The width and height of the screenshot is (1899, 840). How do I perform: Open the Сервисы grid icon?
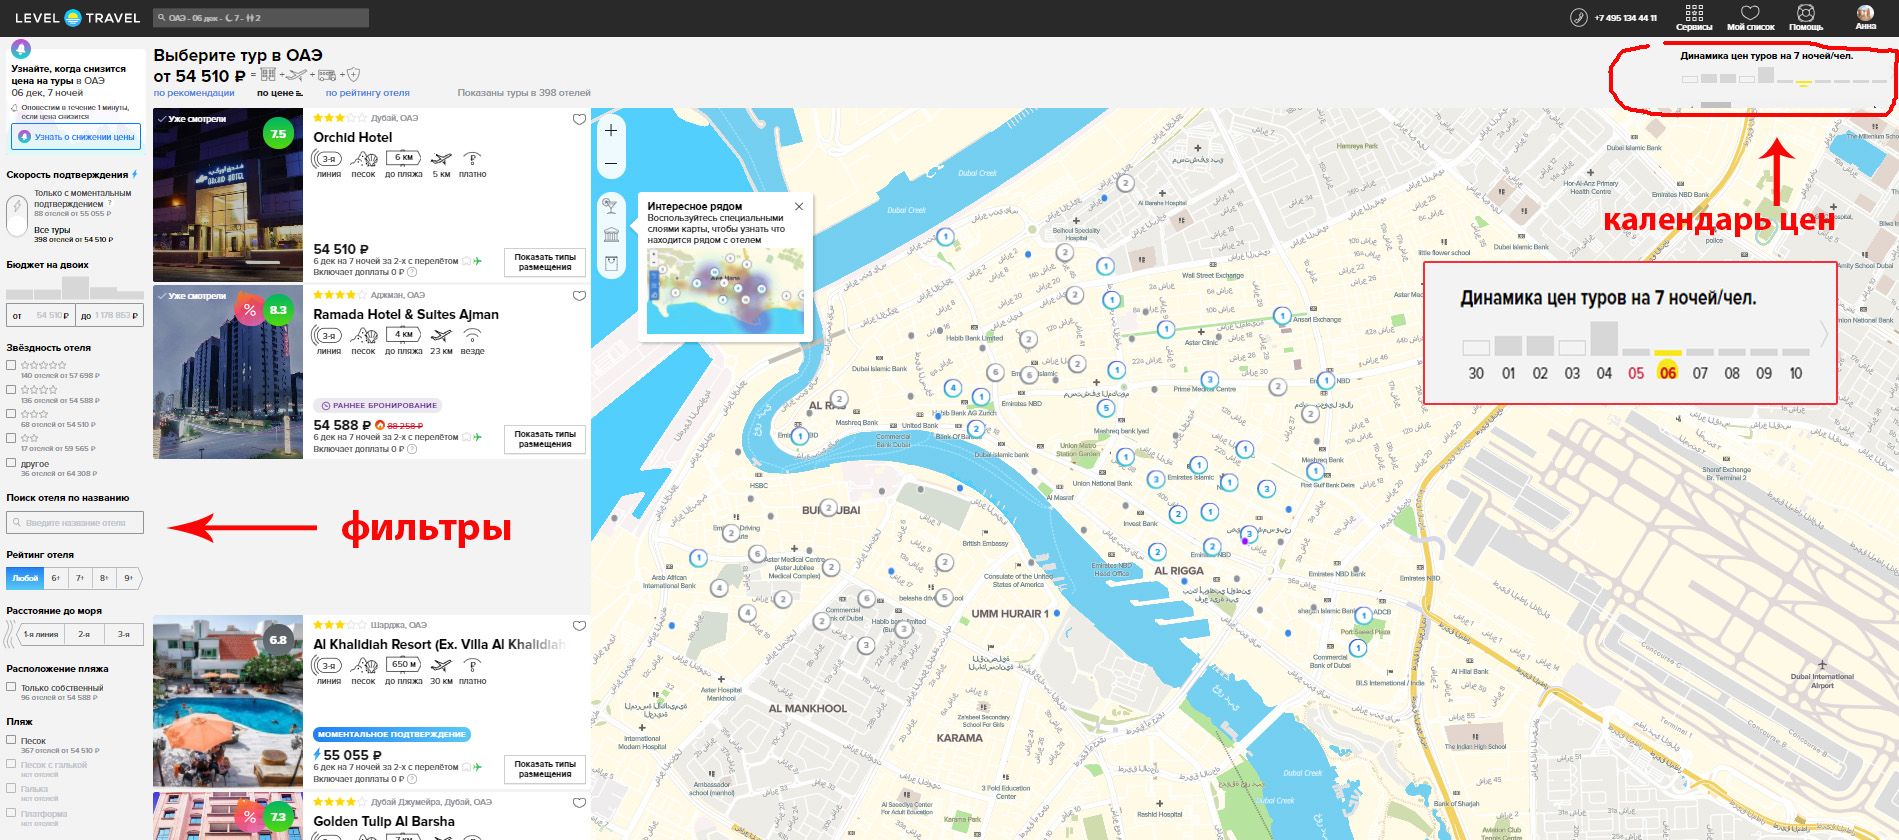(x=1694, y=13)
